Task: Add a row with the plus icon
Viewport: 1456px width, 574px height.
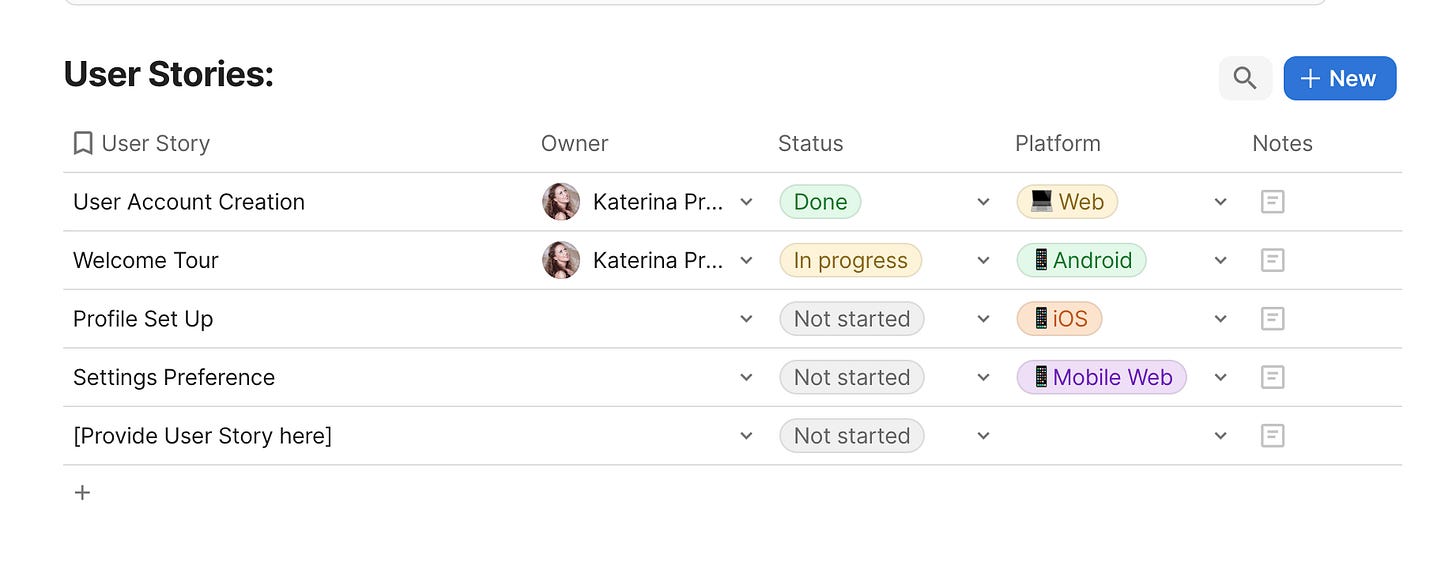Action: click(83, 492)
